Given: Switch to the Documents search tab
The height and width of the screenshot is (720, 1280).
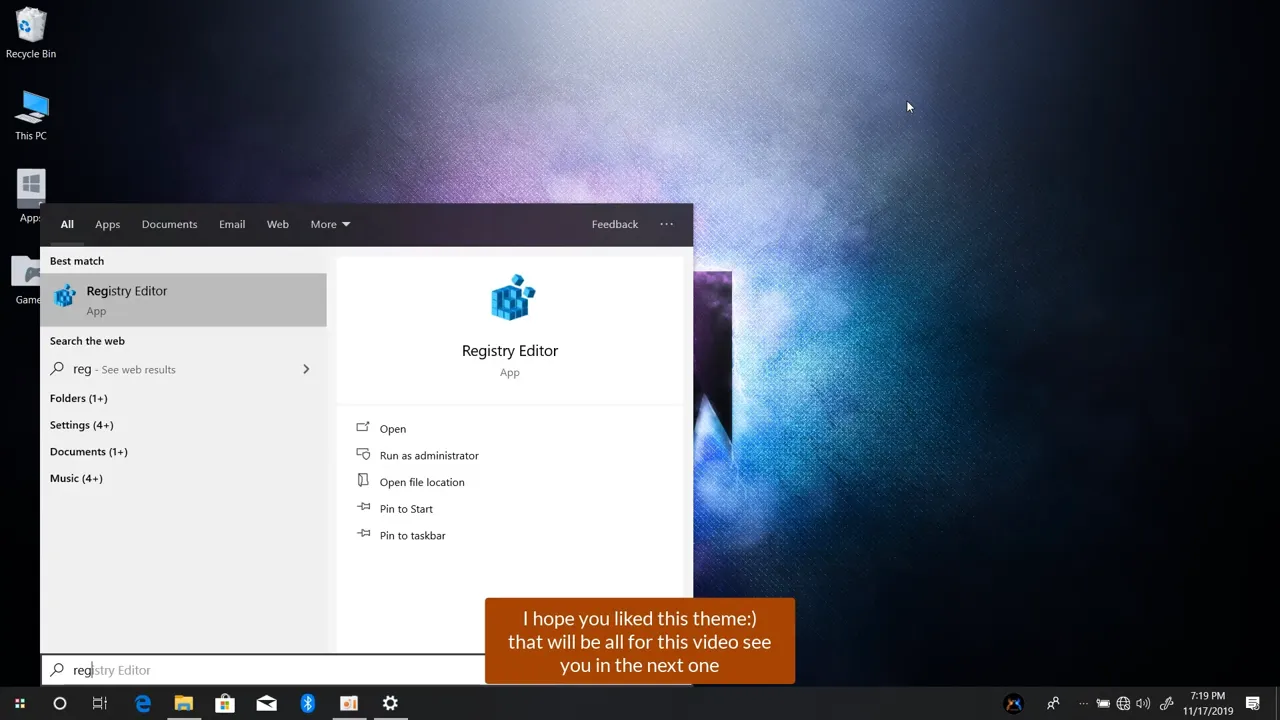Looking at the screenshot, I should pos(169,224).
